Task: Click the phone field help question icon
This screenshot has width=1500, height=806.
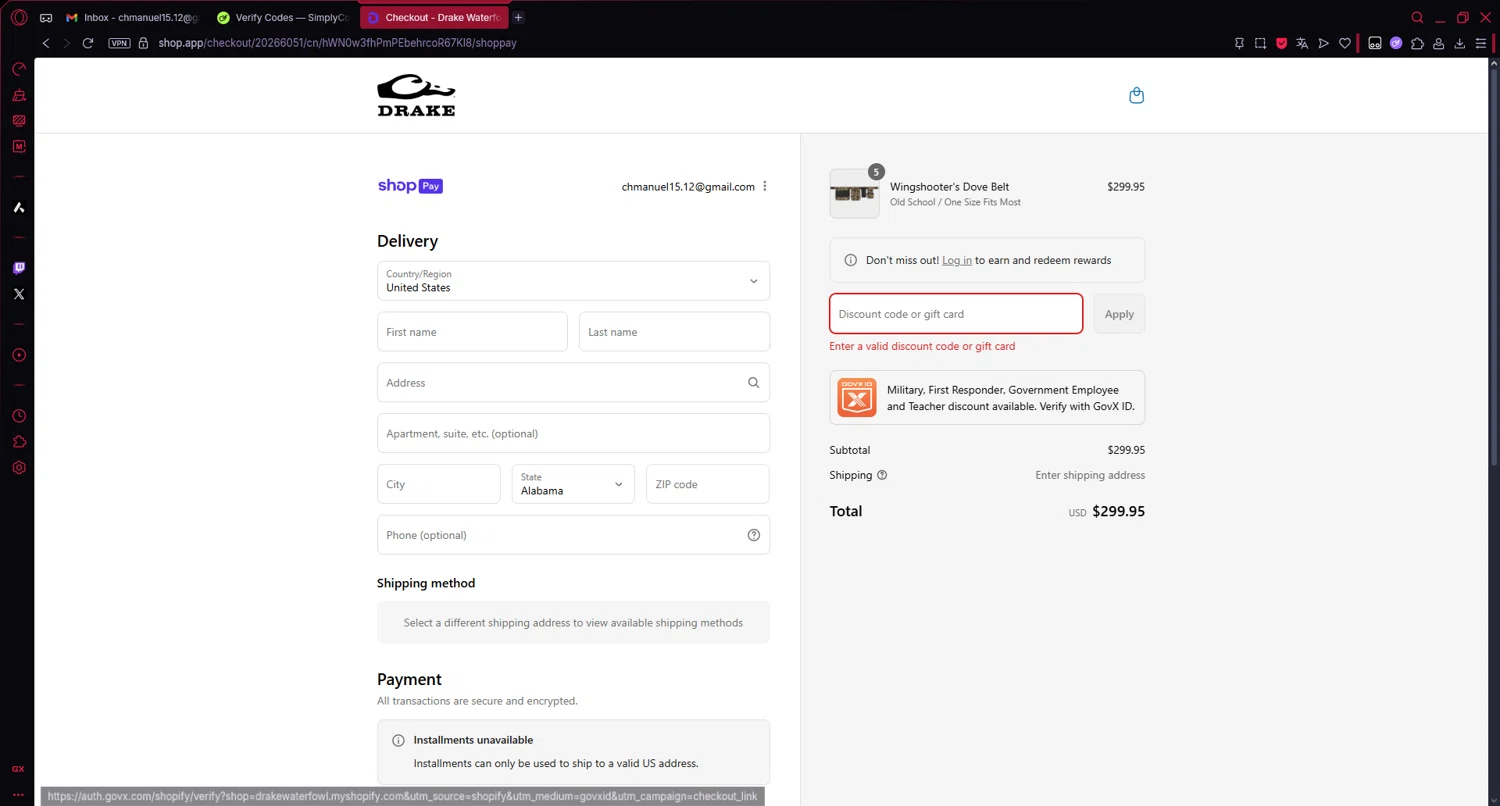Action: pos(754,535)
